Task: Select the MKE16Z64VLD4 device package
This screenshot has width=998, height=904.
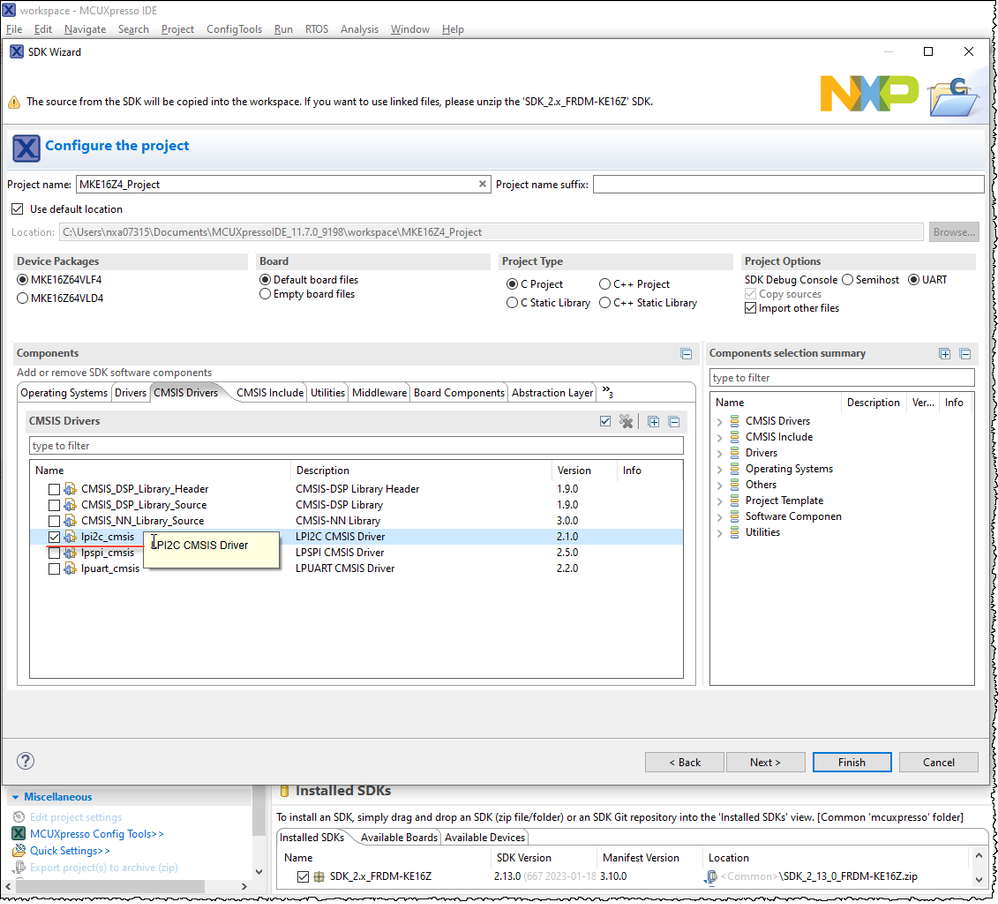Action: [21, 297]
